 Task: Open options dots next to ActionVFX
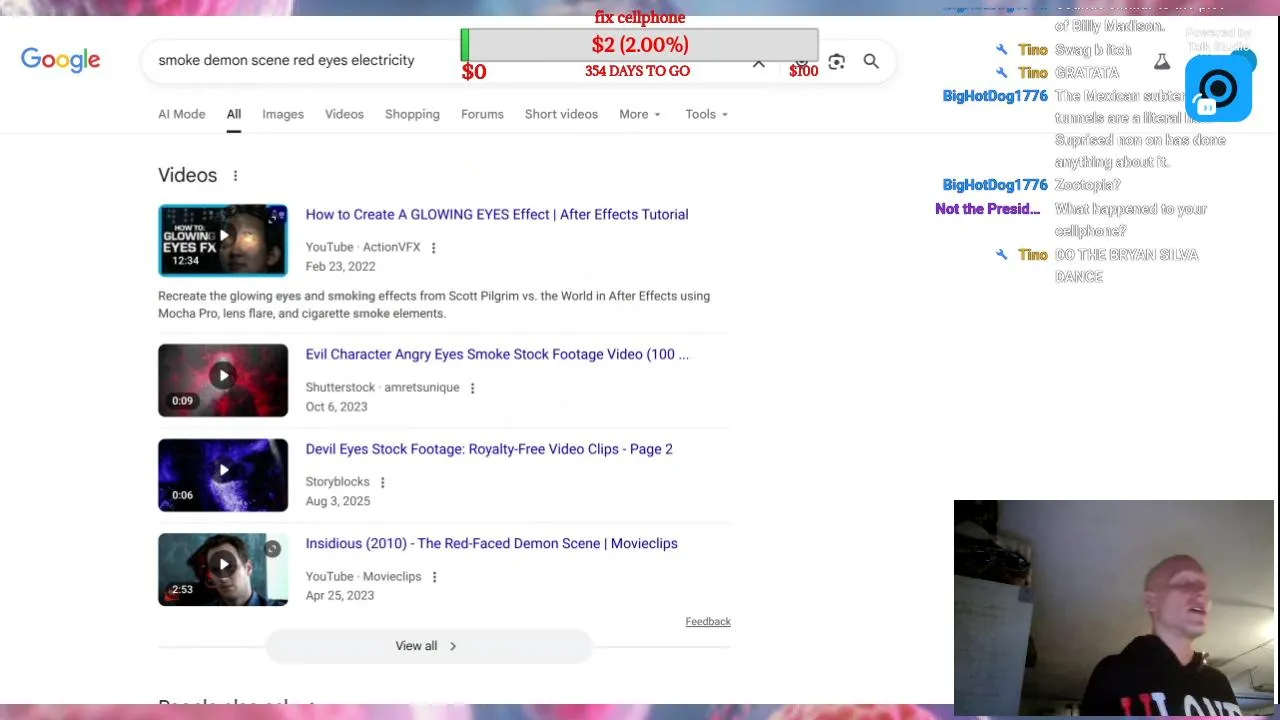433,248
